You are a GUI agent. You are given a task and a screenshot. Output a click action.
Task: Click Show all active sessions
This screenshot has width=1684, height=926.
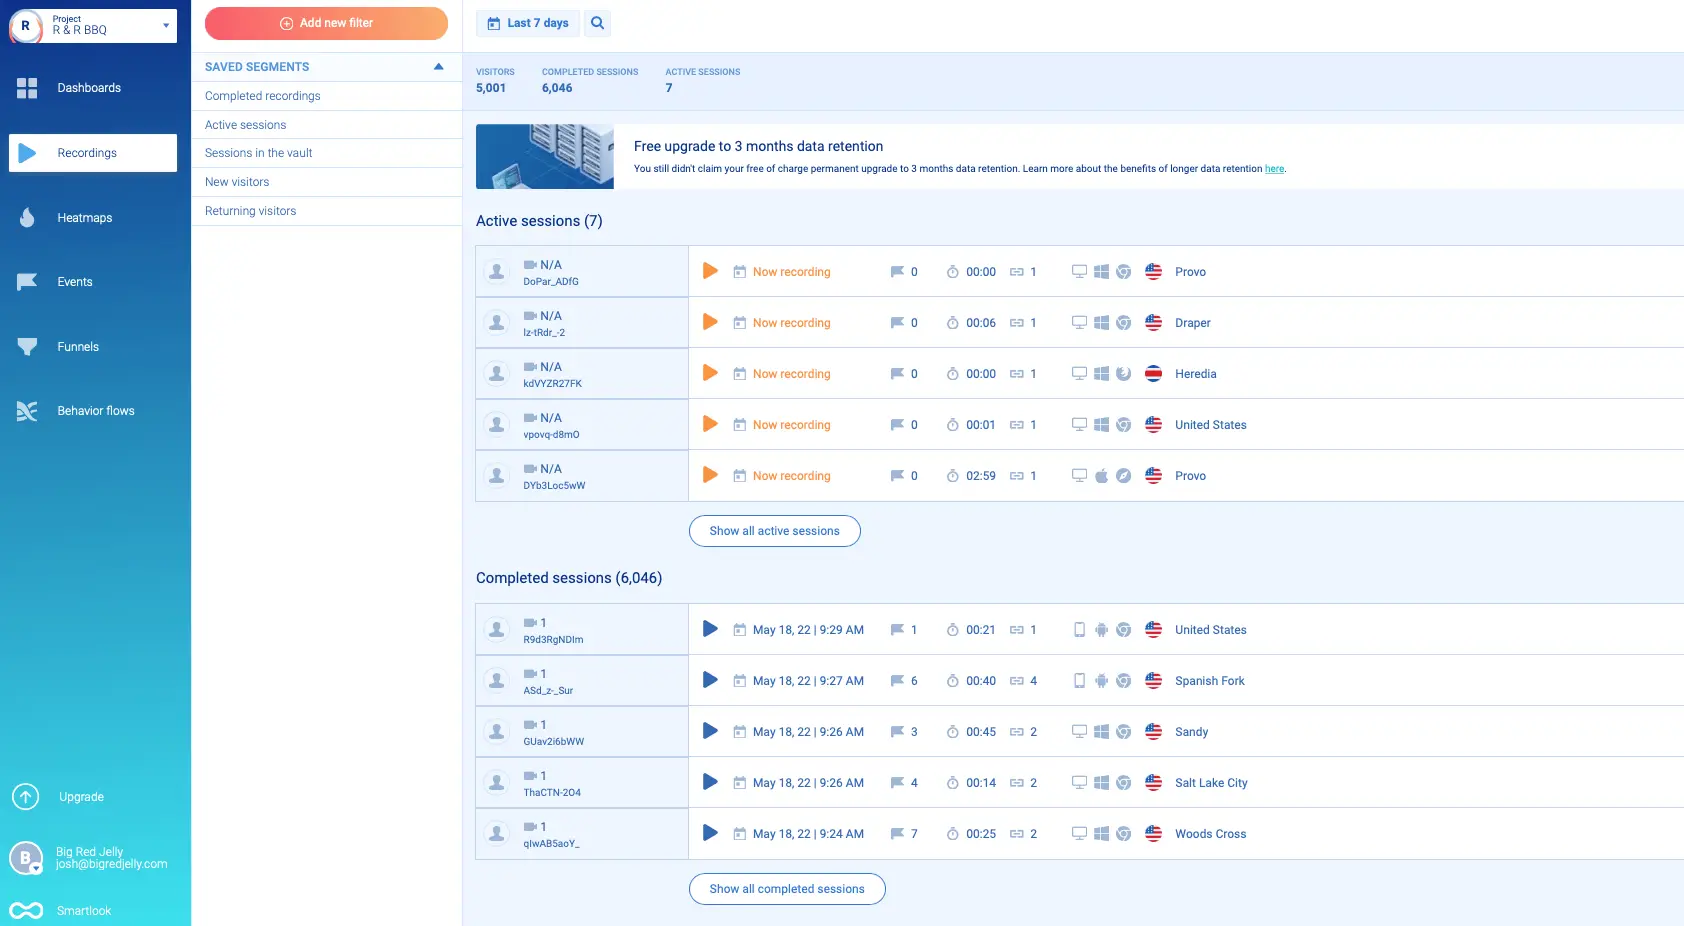774,531
